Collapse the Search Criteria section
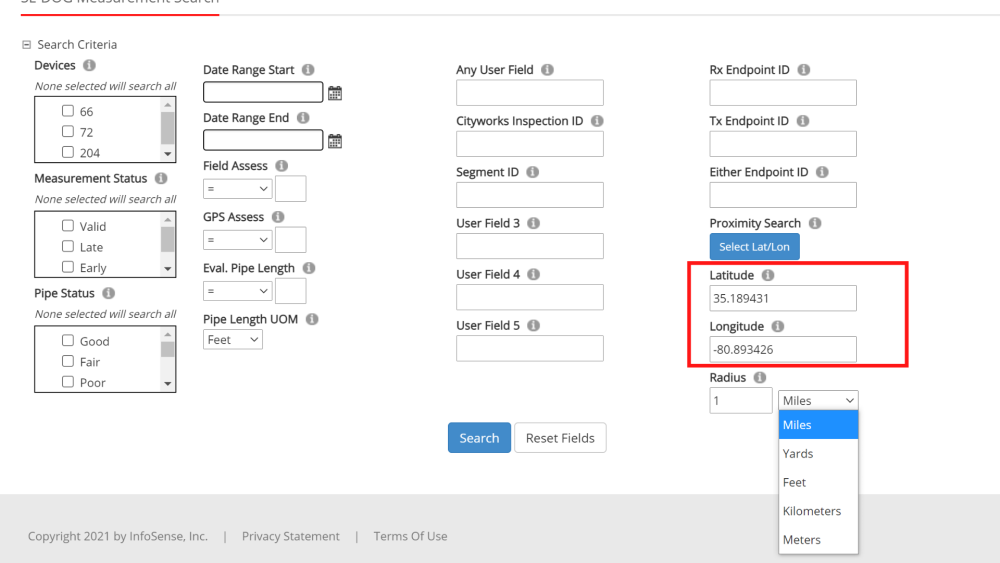This screenshot has height=563, width=1000. (x=26, y=45)
